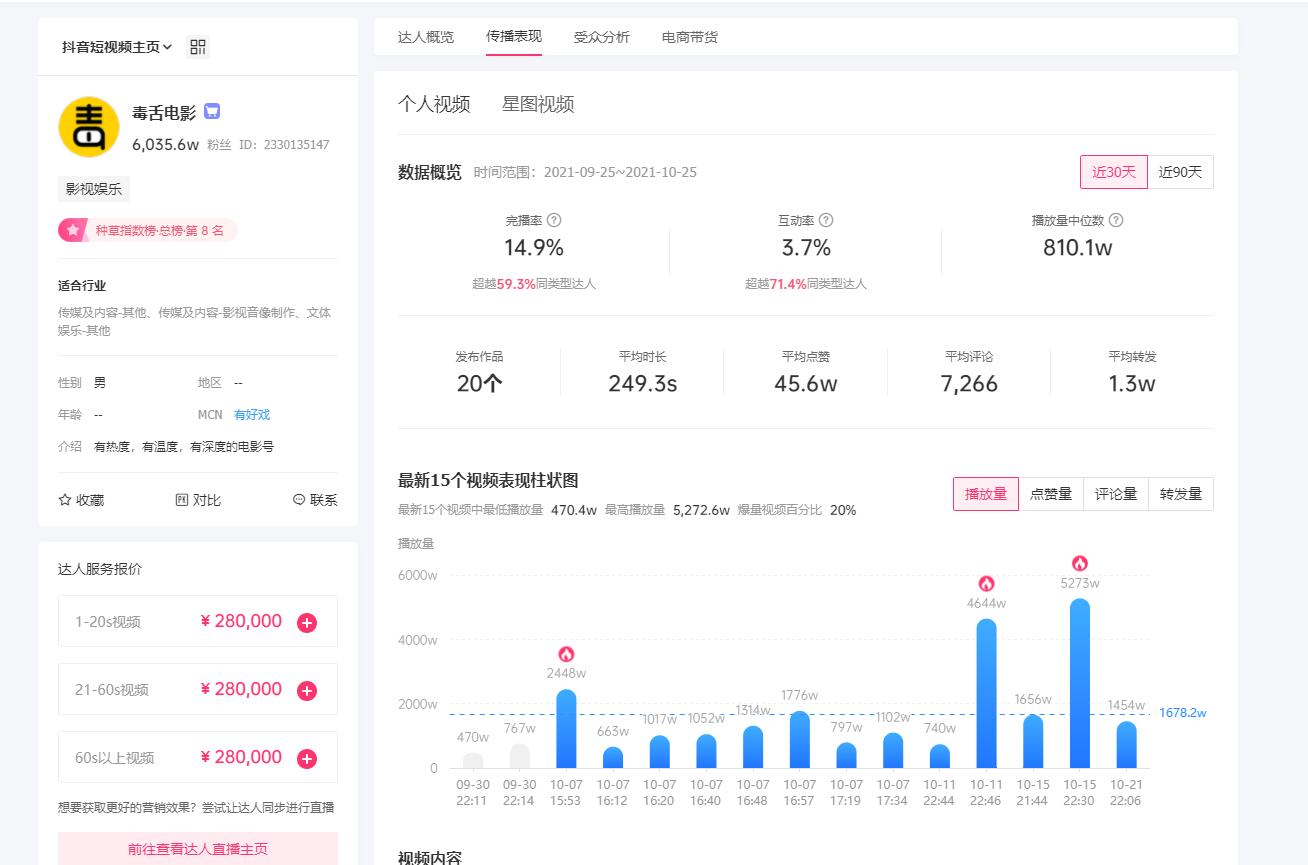Switch the chart metric to 点赞量
This screenshot has height=865, width=1308.
[x=1050, y=494]
